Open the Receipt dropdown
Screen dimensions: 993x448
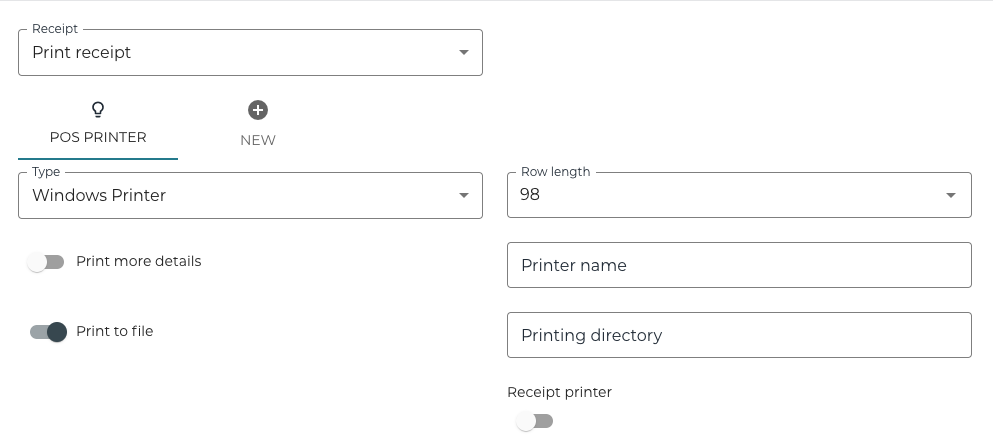pos(250,53)
